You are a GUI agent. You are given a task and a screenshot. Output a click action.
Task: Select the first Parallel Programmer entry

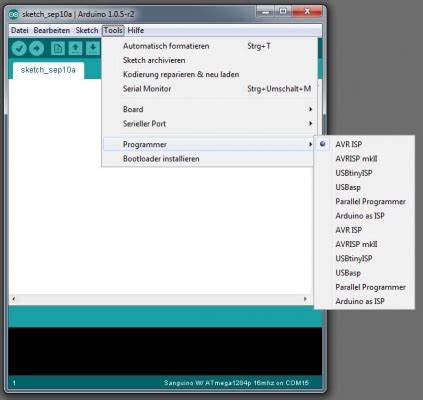(364, 202)
